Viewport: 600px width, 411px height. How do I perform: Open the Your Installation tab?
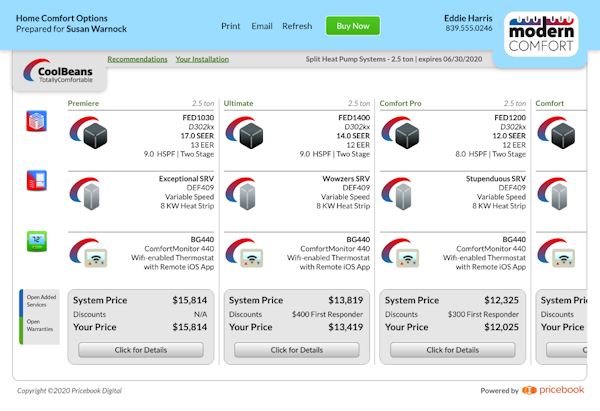202,59
